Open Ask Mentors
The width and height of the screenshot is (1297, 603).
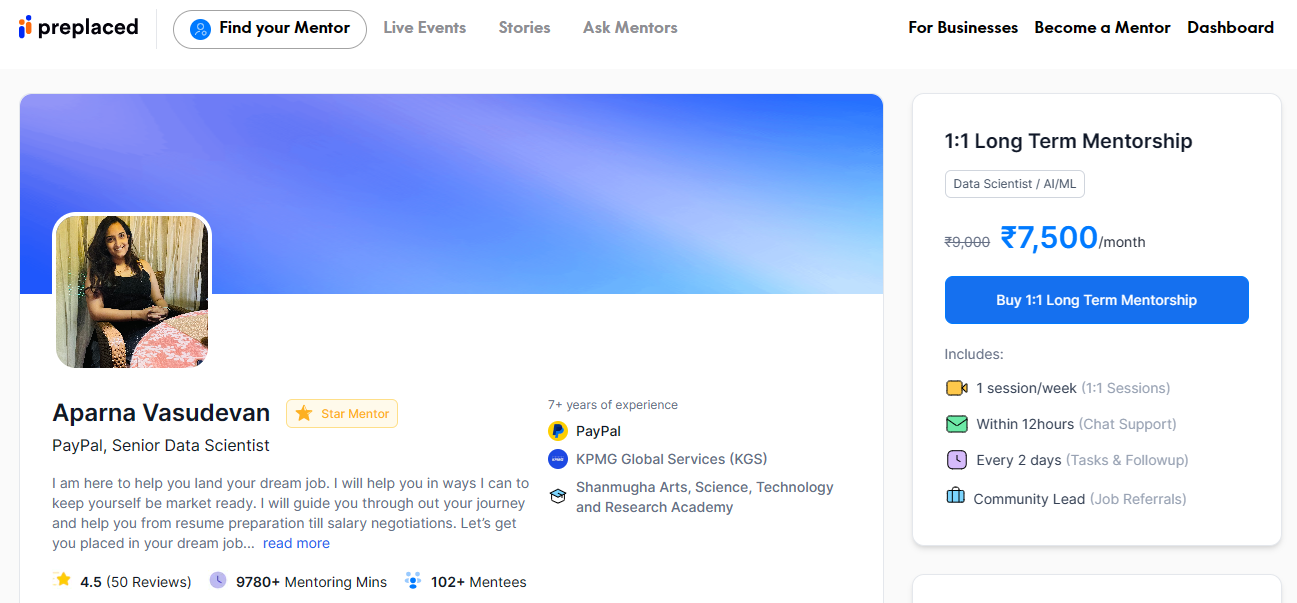tap(630, 28)
